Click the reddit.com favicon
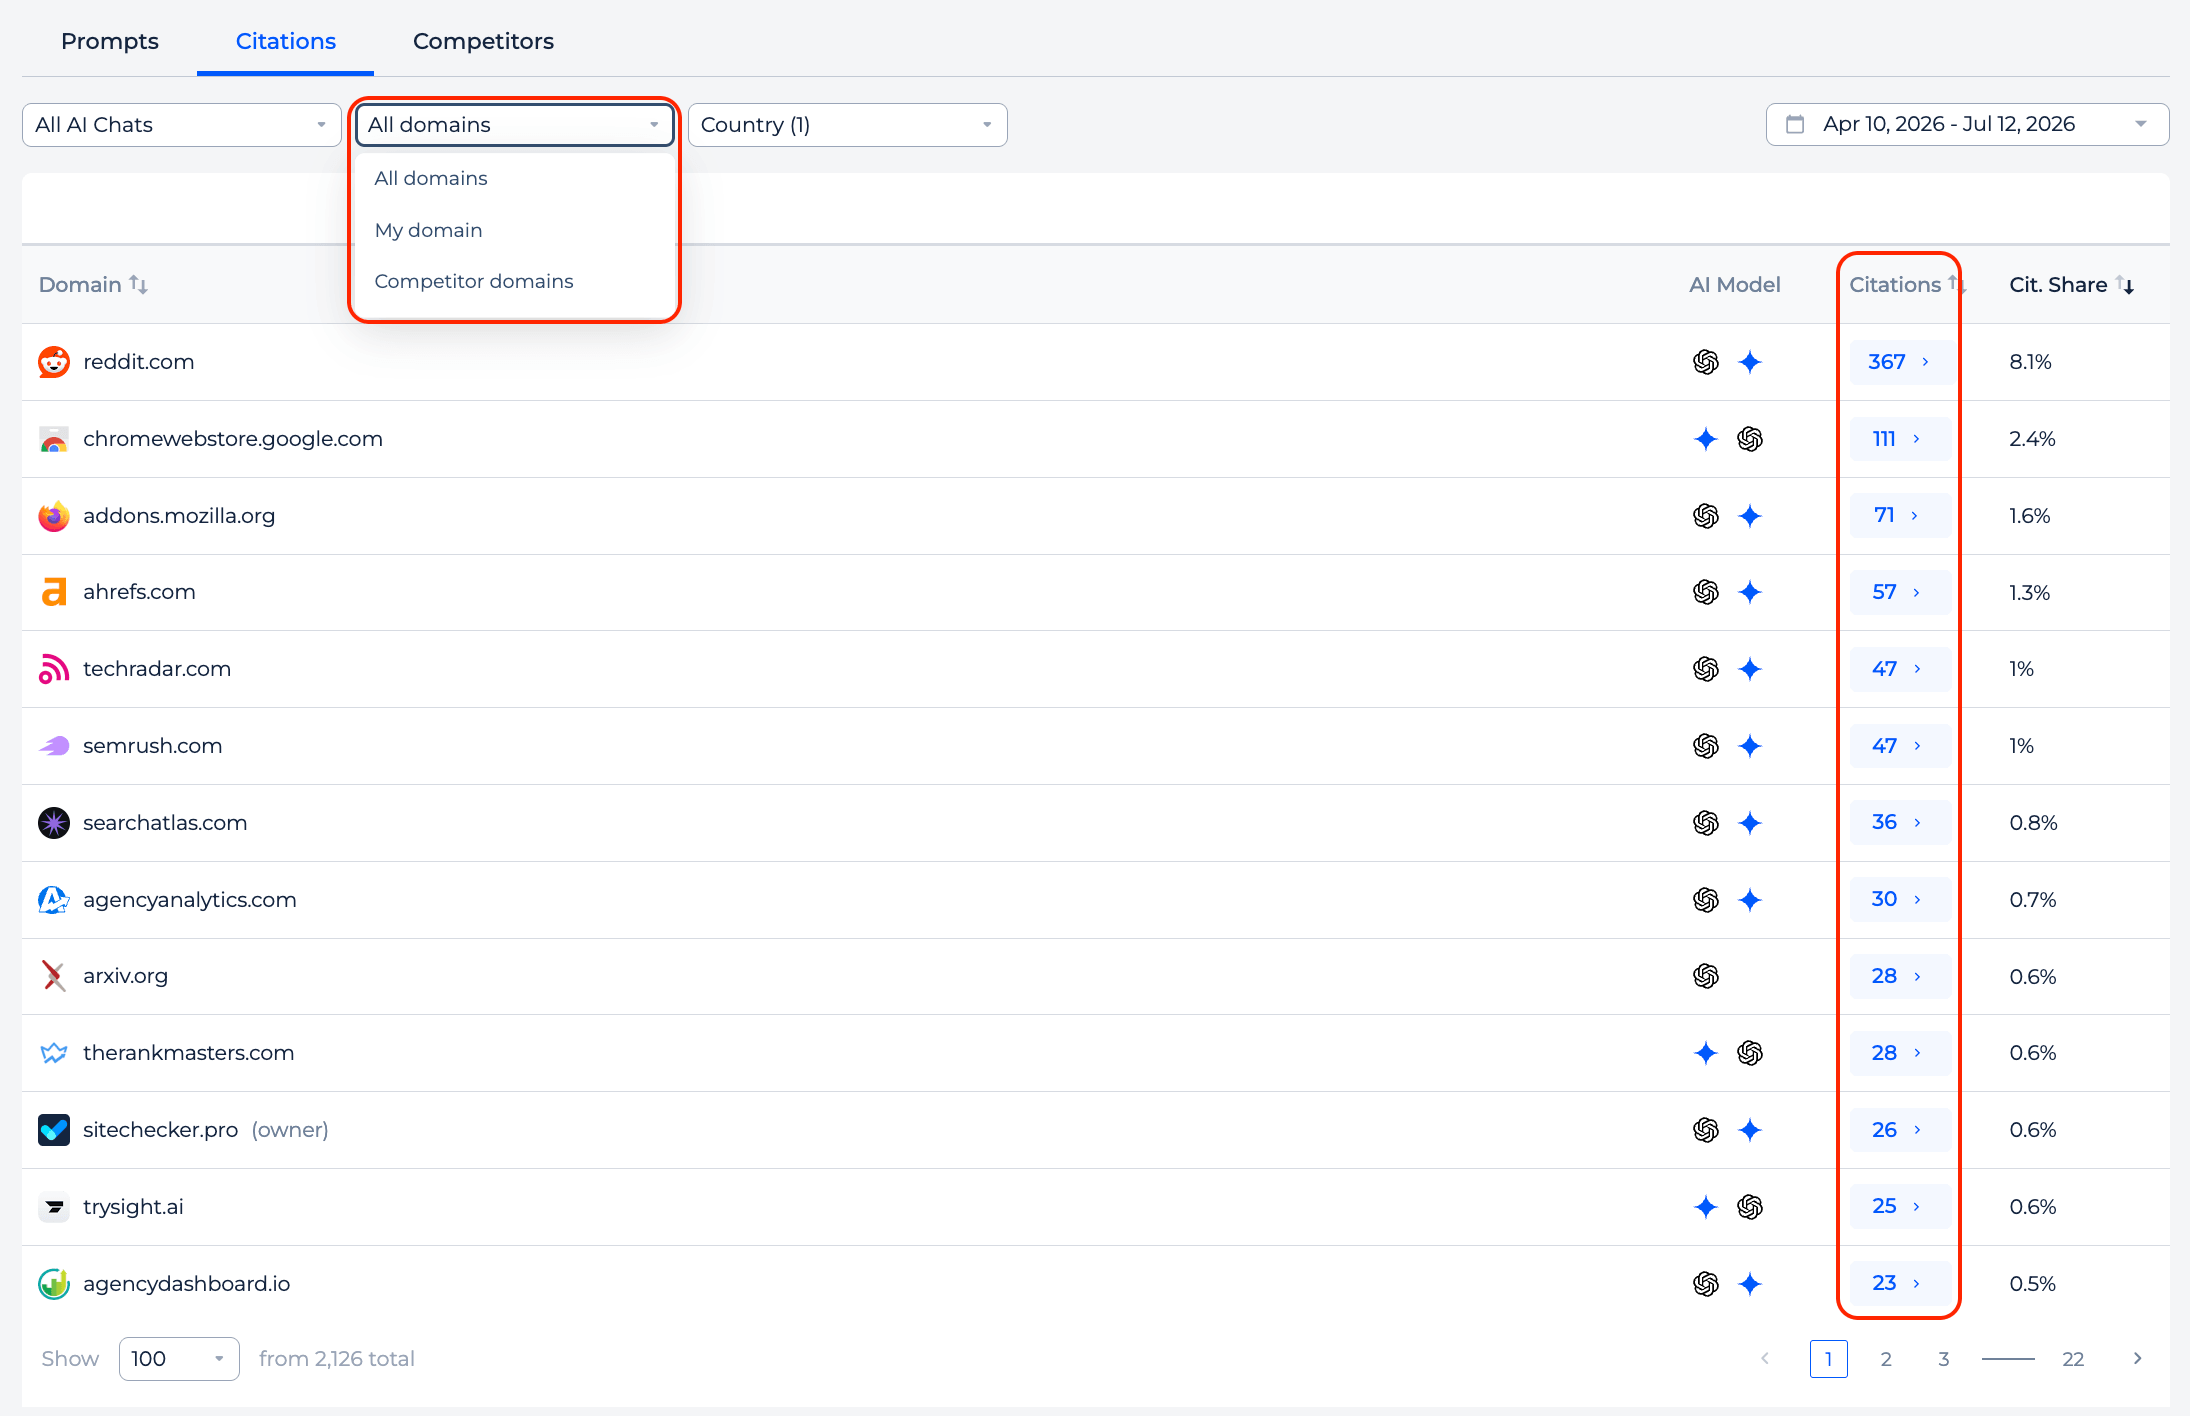The width and height of the screenshot is (2190, 1416). 54,362
